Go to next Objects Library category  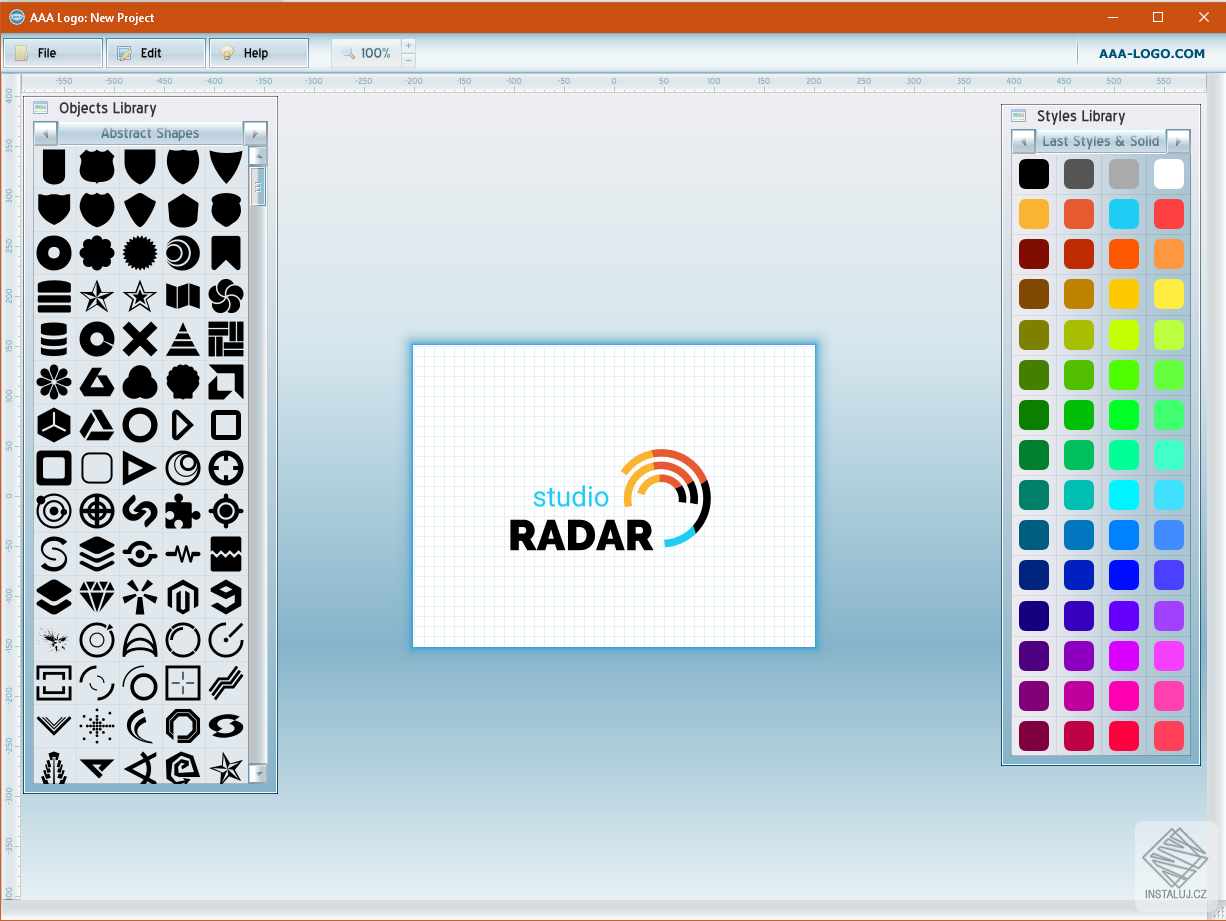click(256, 133)
